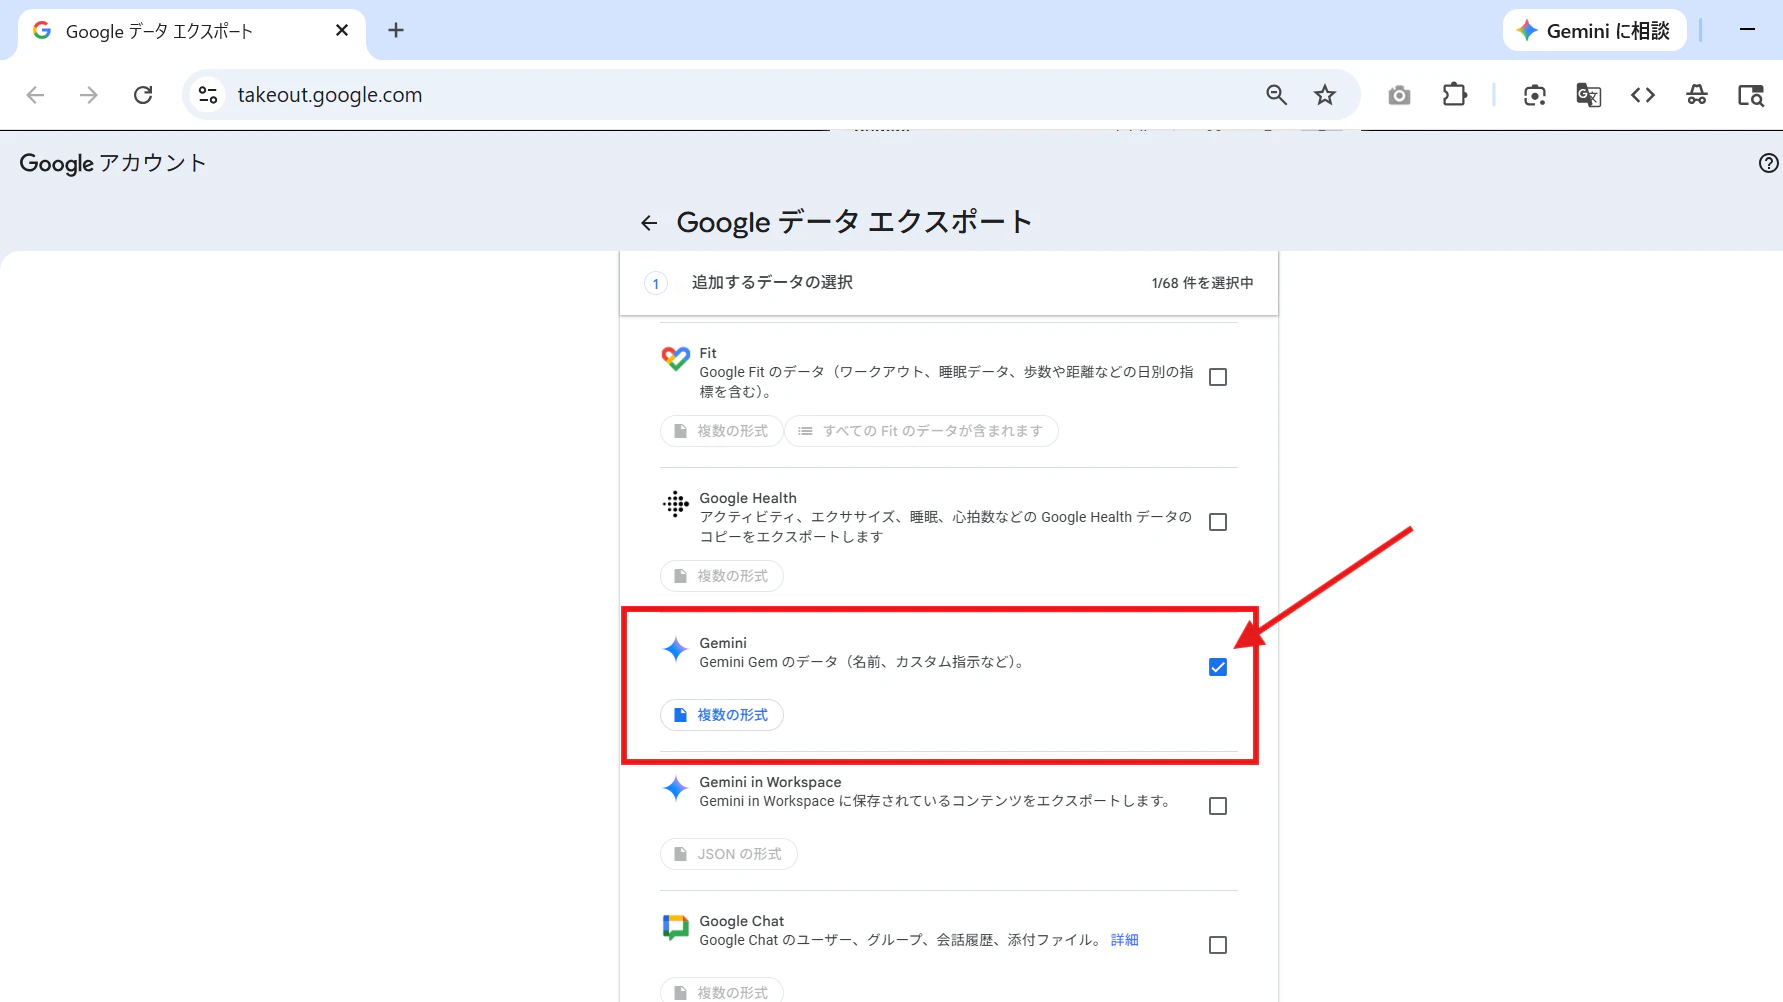The image size is (1783, 1002).
Task: Click the Google Health title text
Action: (x=748, y=498)
